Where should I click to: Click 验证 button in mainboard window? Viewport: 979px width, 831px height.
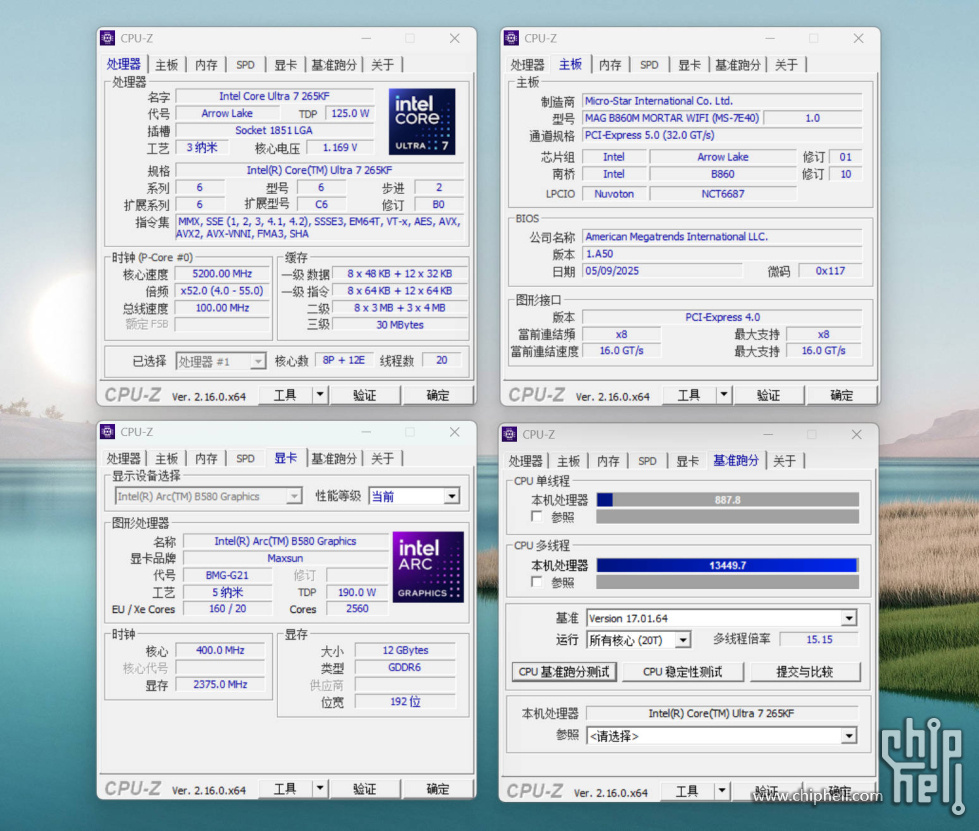click(x=769, y=395)
